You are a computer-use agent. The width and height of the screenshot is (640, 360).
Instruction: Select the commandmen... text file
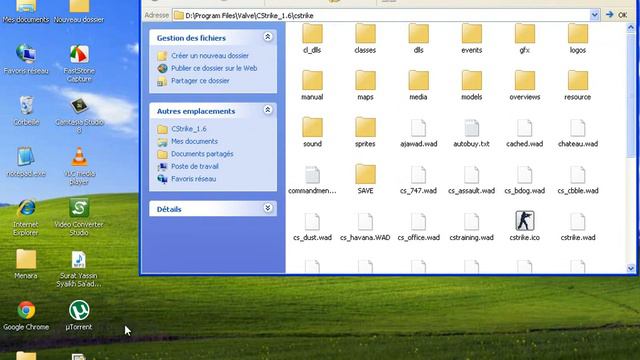pyautogui.click(x=312, y=180)
